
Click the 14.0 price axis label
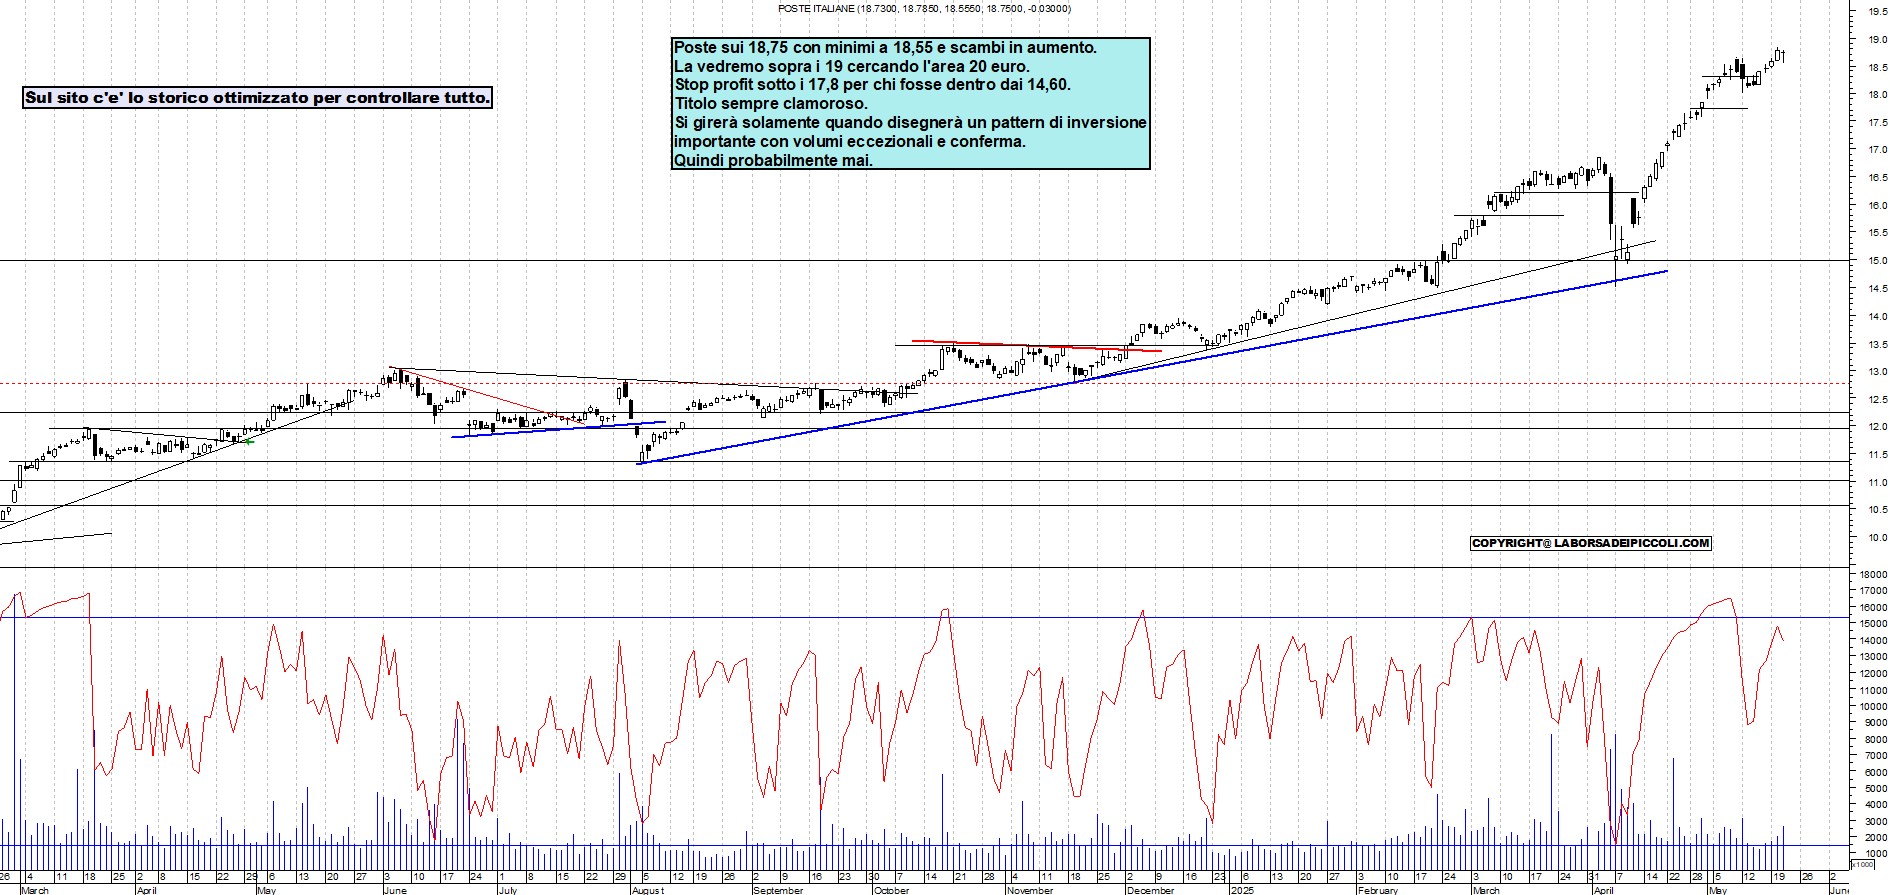pos(1877,317)
